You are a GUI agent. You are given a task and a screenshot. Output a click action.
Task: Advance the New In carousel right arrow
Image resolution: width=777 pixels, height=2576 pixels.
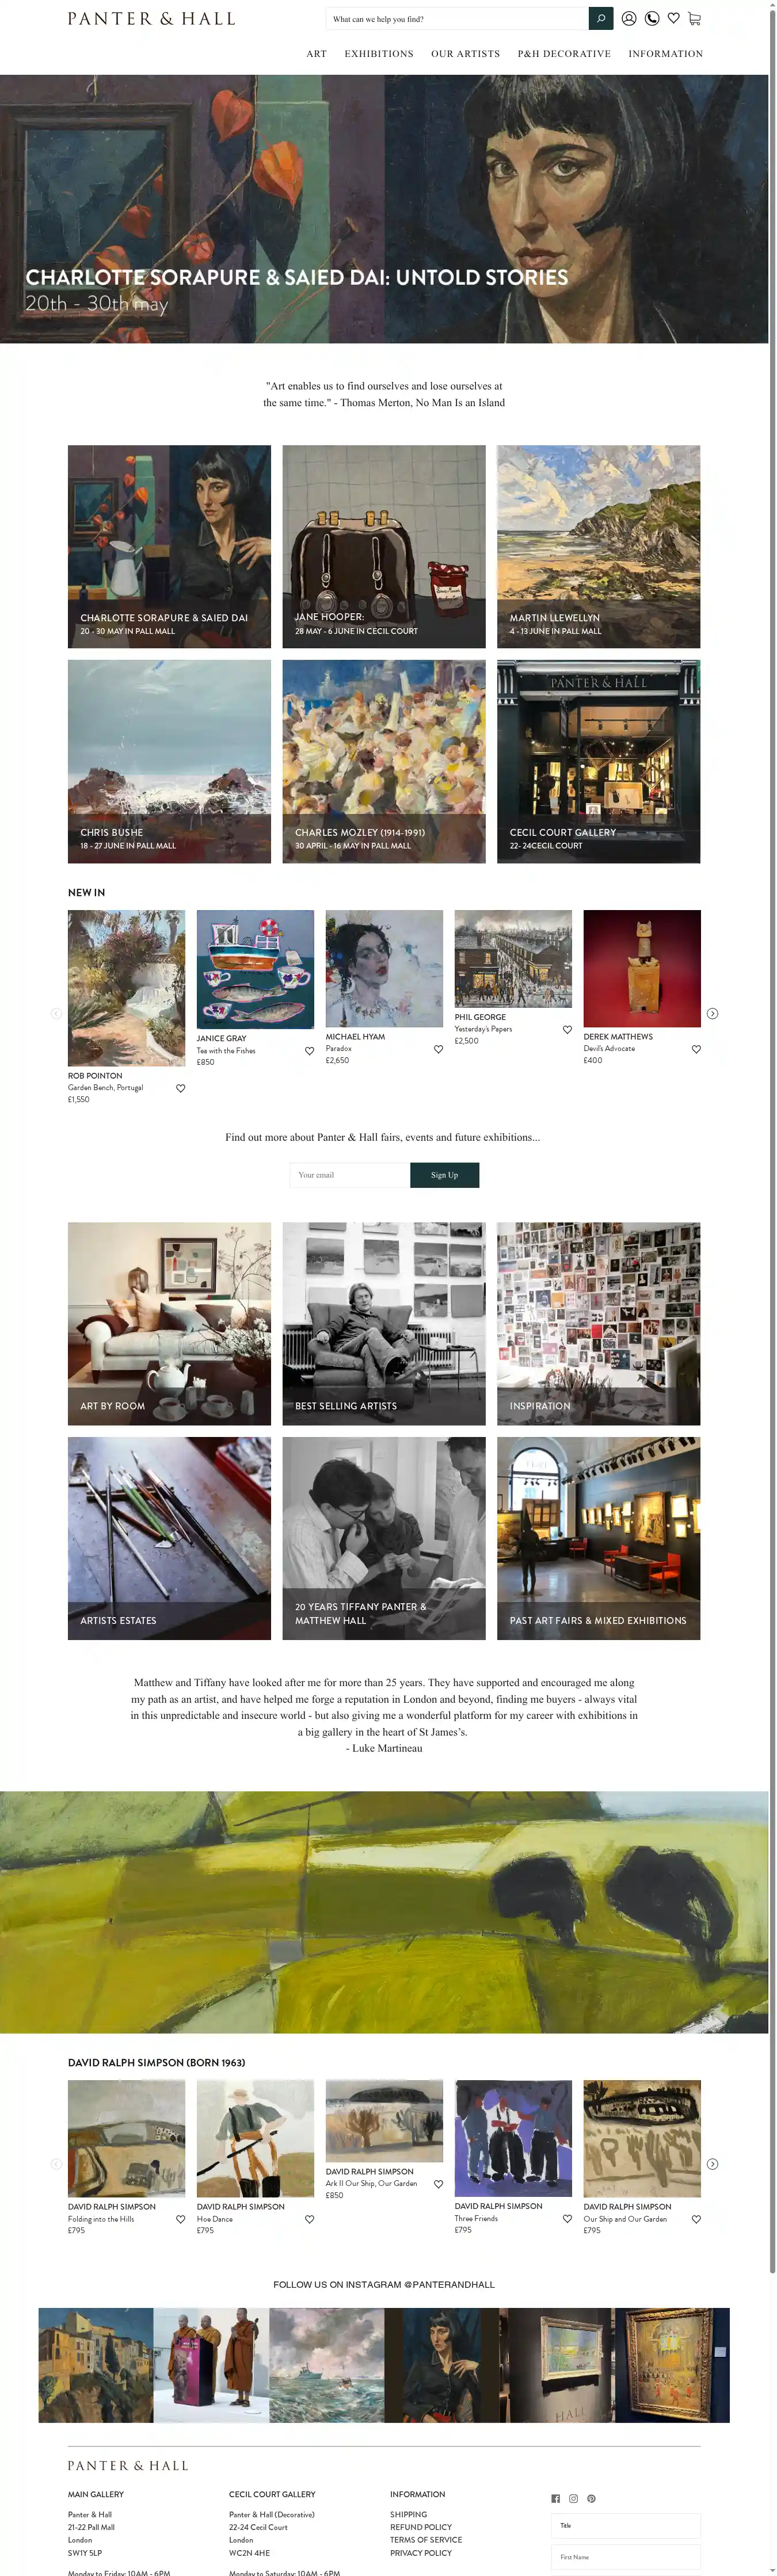[713, 1013]
